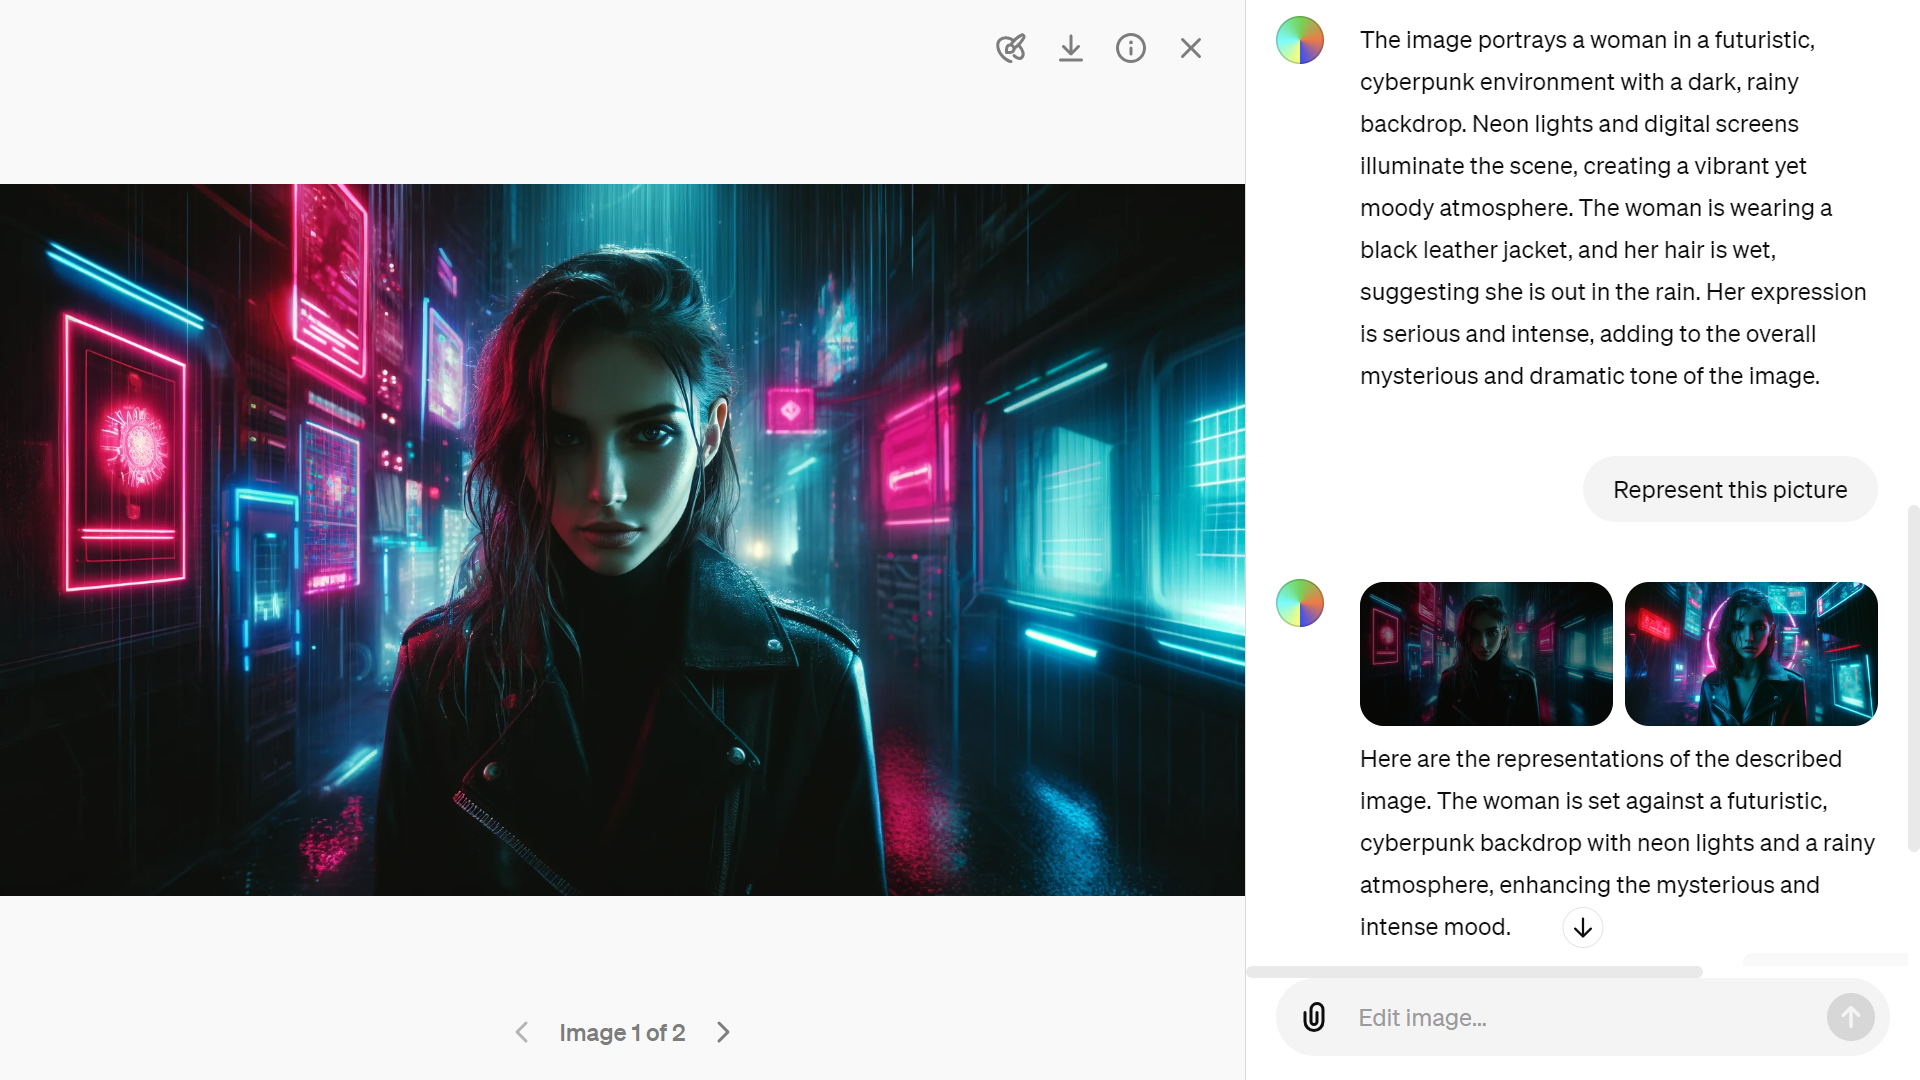Click the horizontal scrollbar under the chat
1920x1080 pixels.
[x=1474, y=972]
